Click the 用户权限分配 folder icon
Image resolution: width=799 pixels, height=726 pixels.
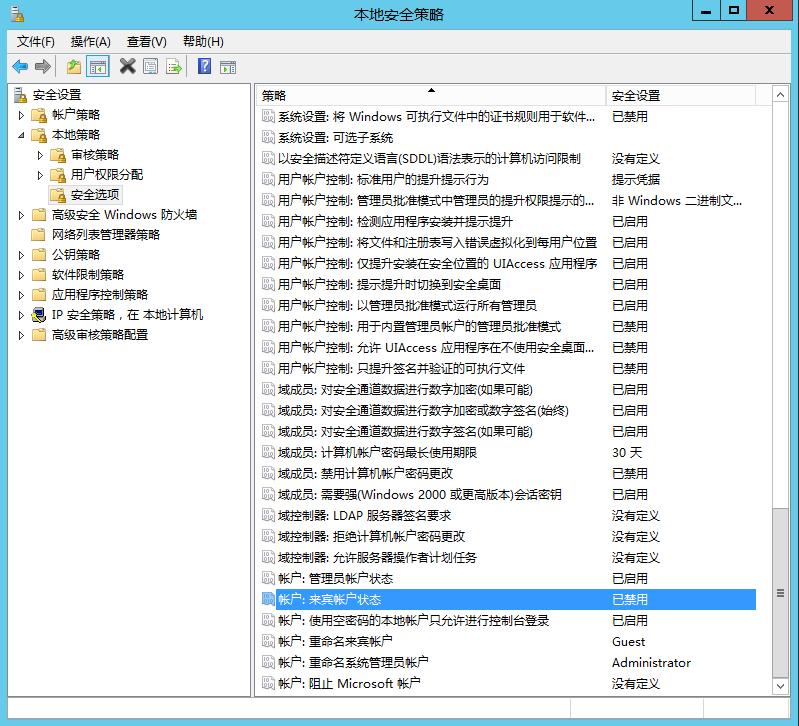tap(58, 175)
